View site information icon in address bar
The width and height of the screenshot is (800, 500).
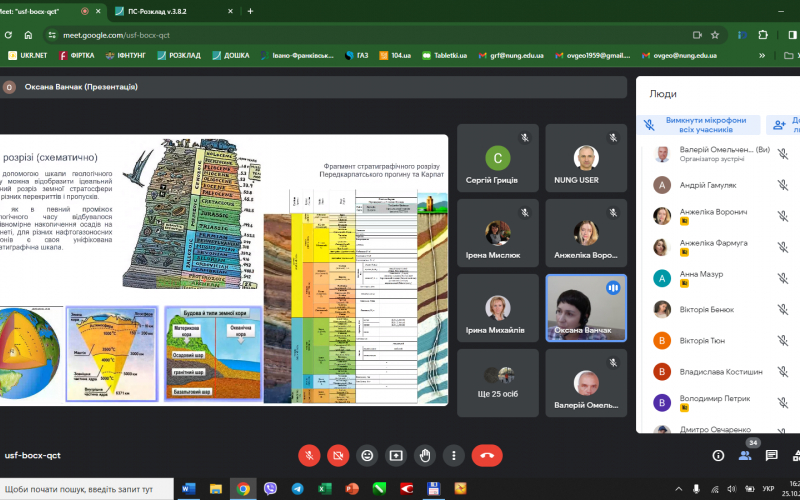click(x=51, y=35)
